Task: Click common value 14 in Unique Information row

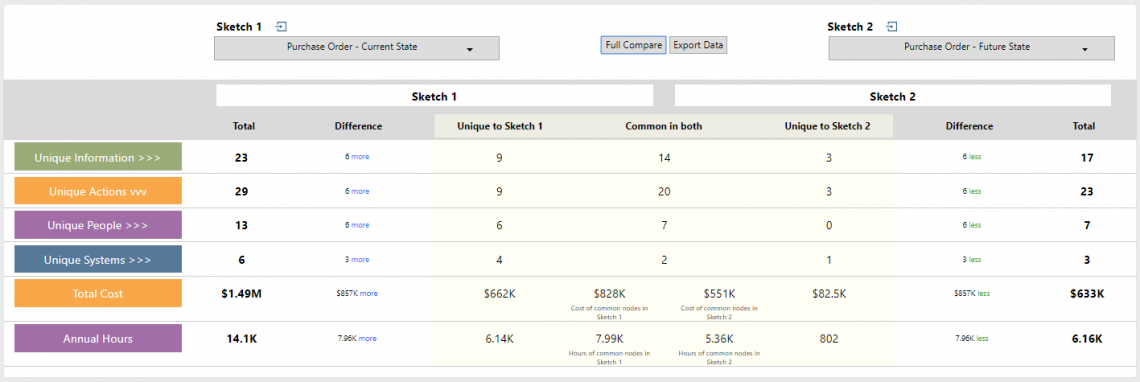Action: (x=664, y=157)
